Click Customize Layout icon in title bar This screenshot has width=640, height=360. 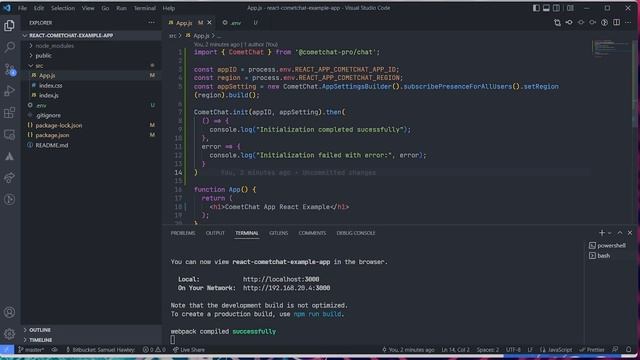570,8
